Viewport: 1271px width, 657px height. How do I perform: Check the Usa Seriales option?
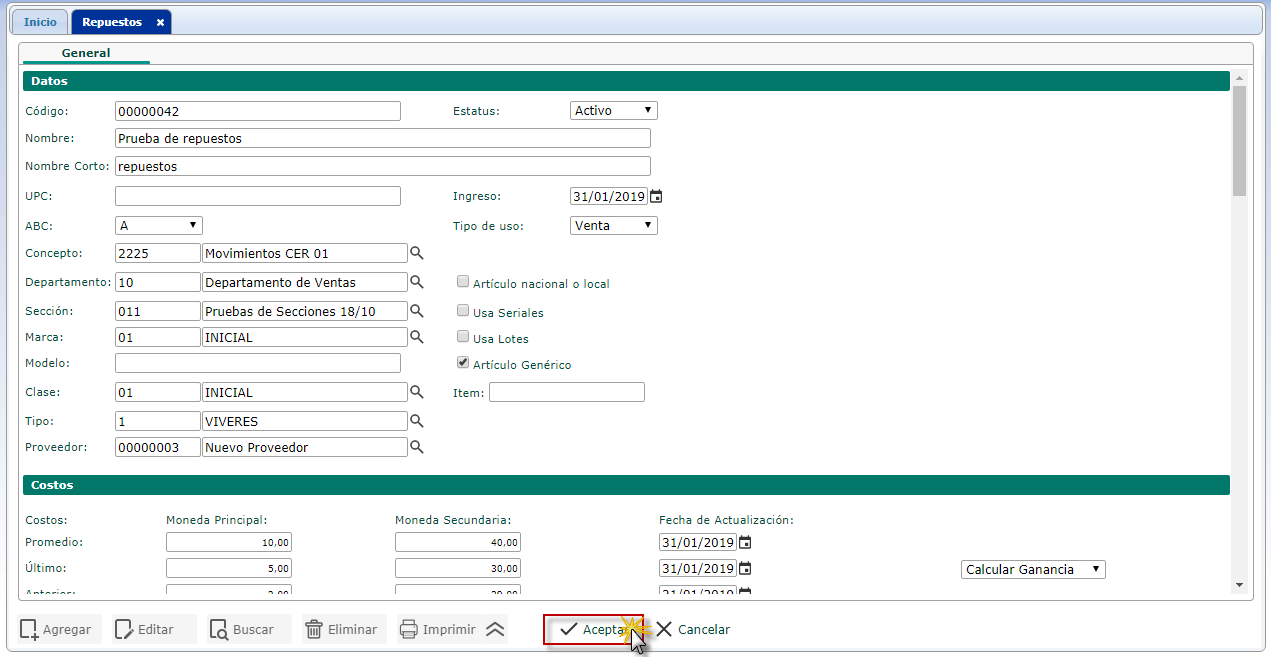coord(463,311)
